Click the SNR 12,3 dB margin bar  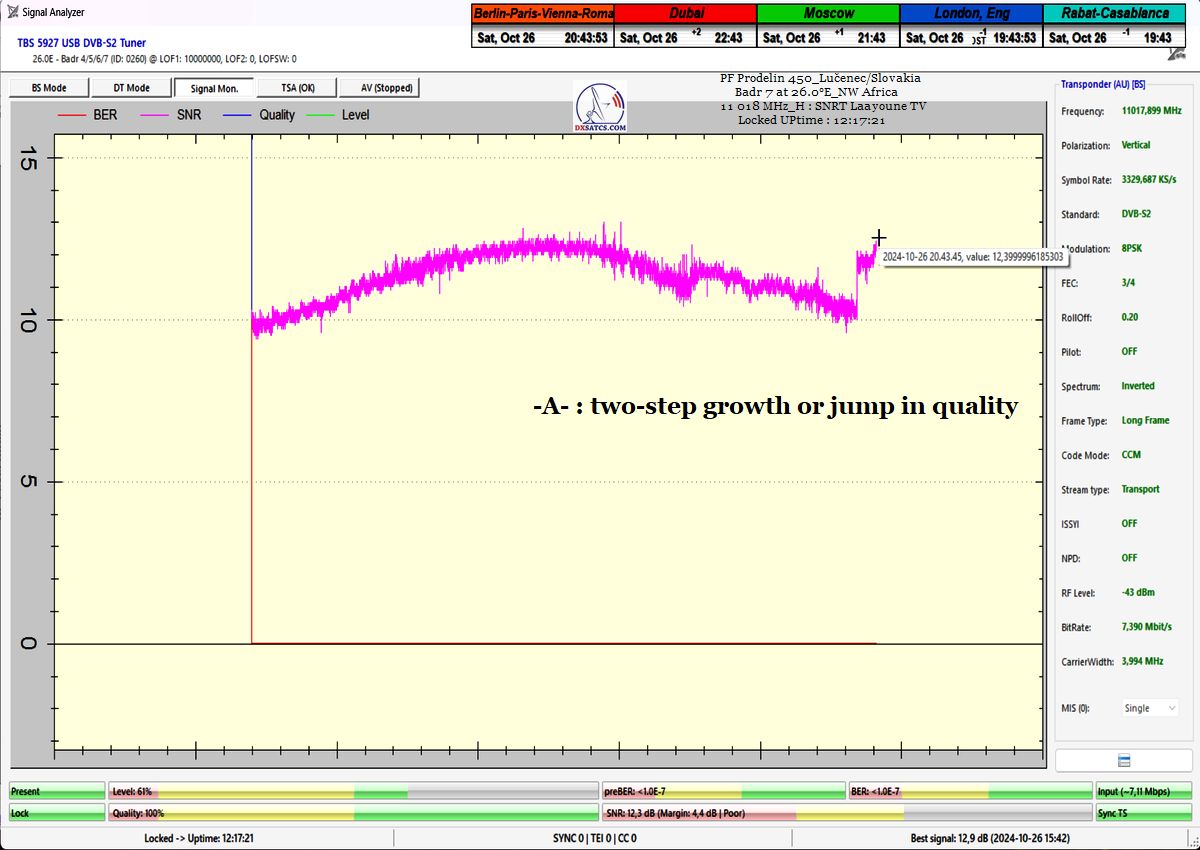[846, 813]
